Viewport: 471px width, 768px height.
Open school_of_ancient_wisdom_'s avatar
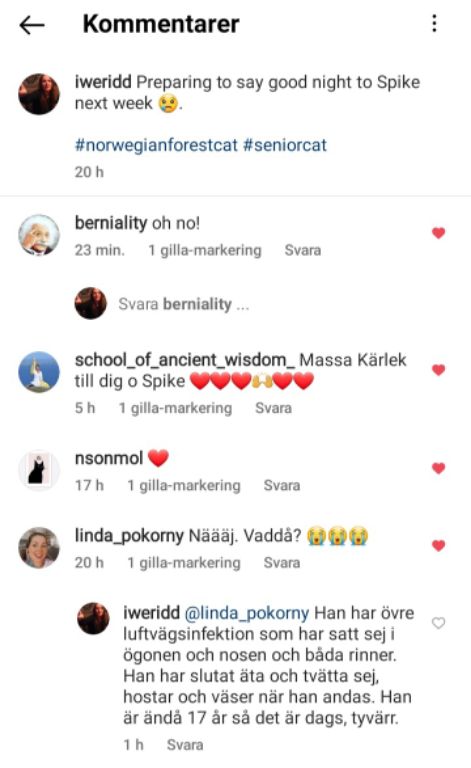click(x=39, y=372)
